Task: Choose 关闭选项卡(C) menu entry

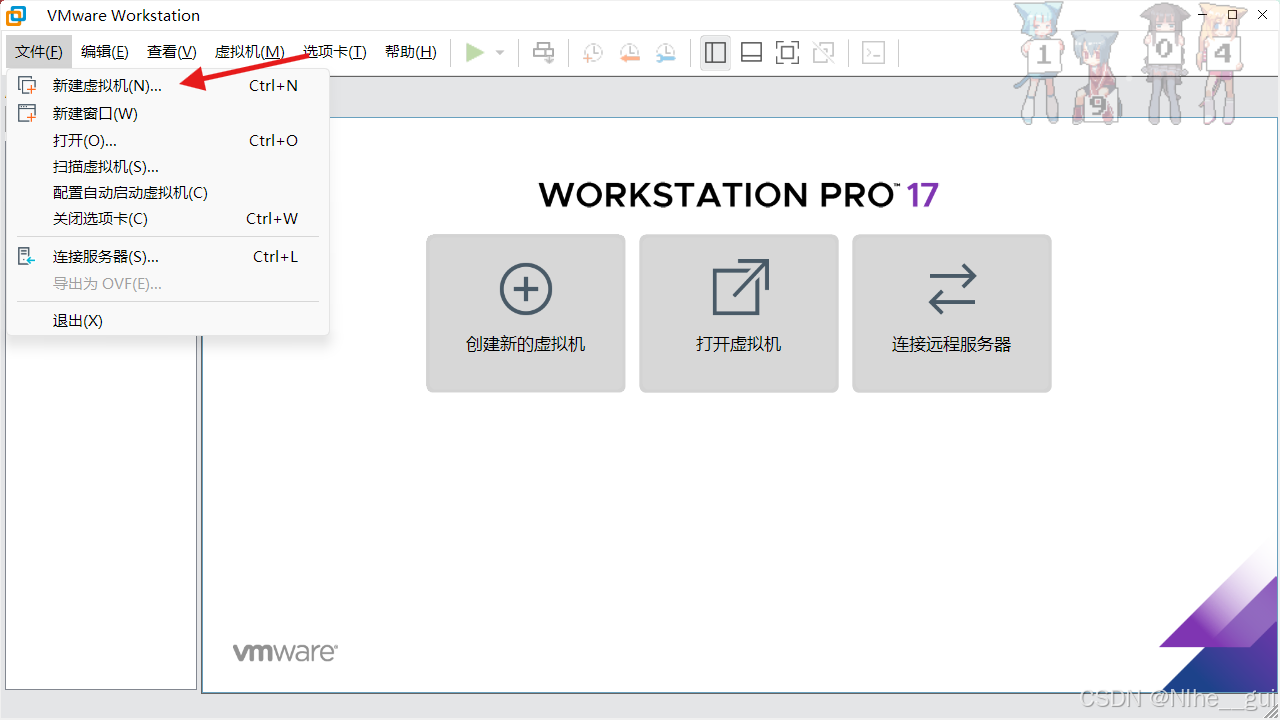Action: pos(167,219)
